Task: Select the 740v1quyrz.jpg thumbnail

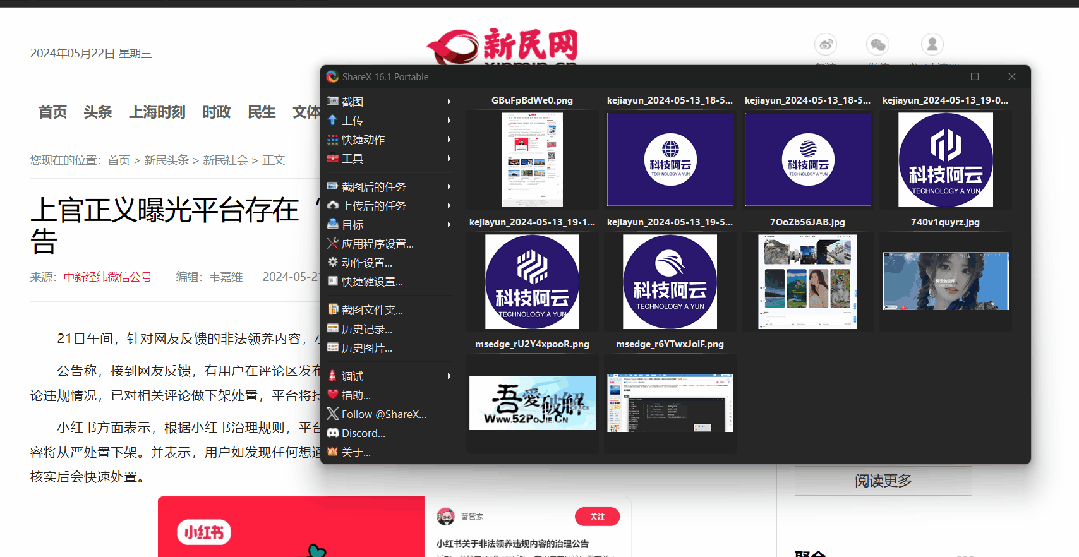Action: click(946, 281)
